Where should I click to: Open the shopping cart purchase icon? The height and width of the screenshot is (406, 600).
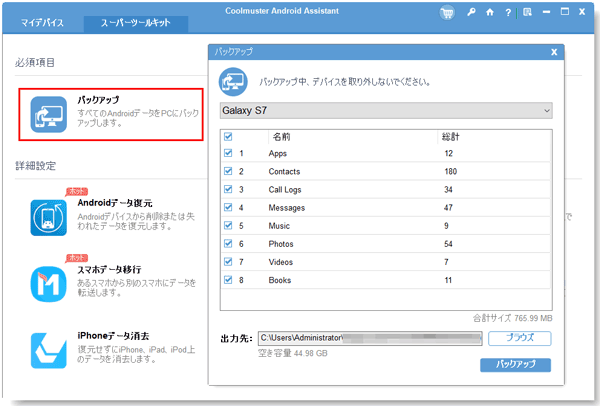tap(447, 13)
